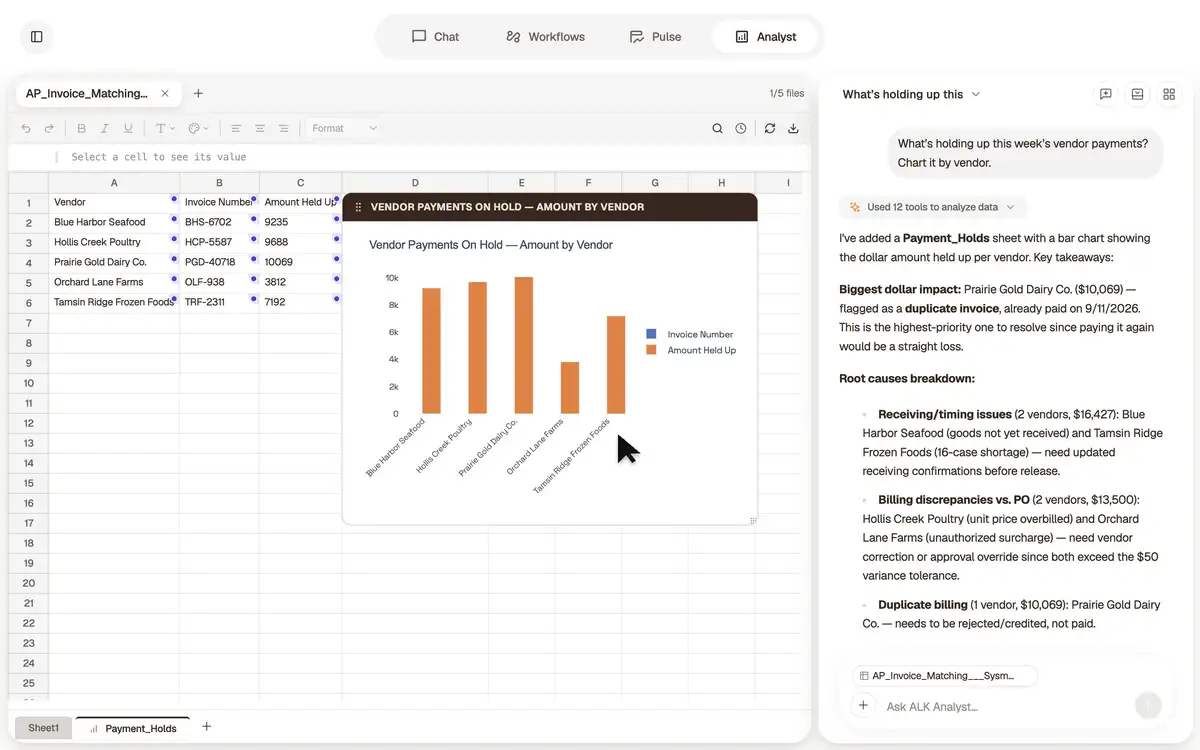This screenshot has height=750, width=1200.
Task: Add an attachment to the Analyst prompt
Action: point(863,706)
